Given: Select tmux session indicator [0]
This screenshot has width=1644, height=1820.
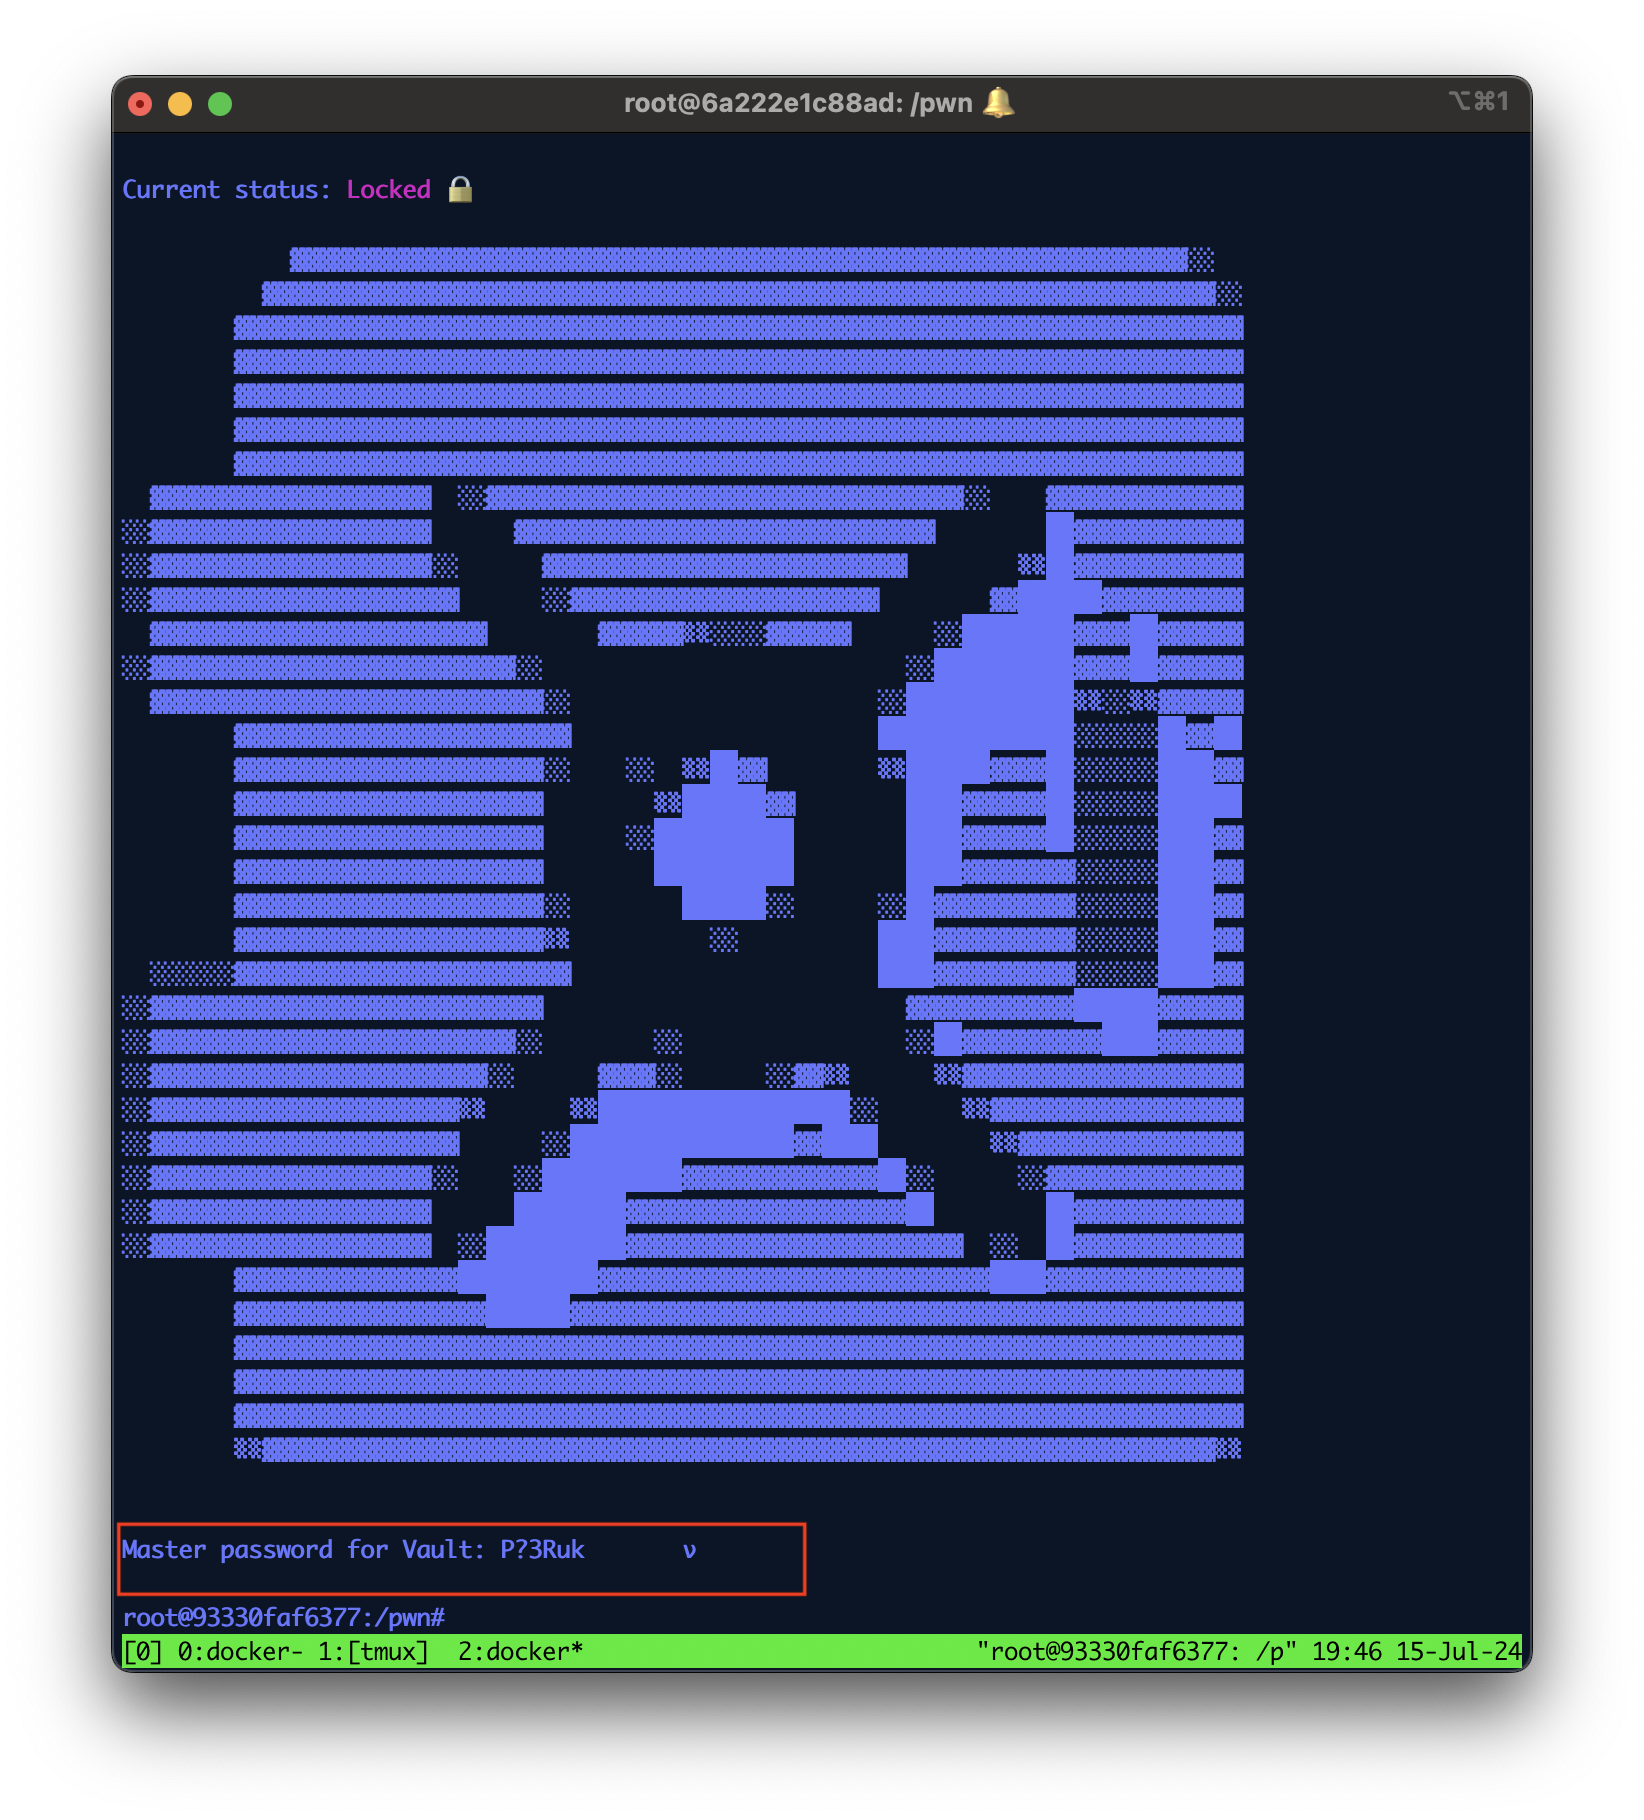Looking at the screenshot, I should click(143, 1651).
